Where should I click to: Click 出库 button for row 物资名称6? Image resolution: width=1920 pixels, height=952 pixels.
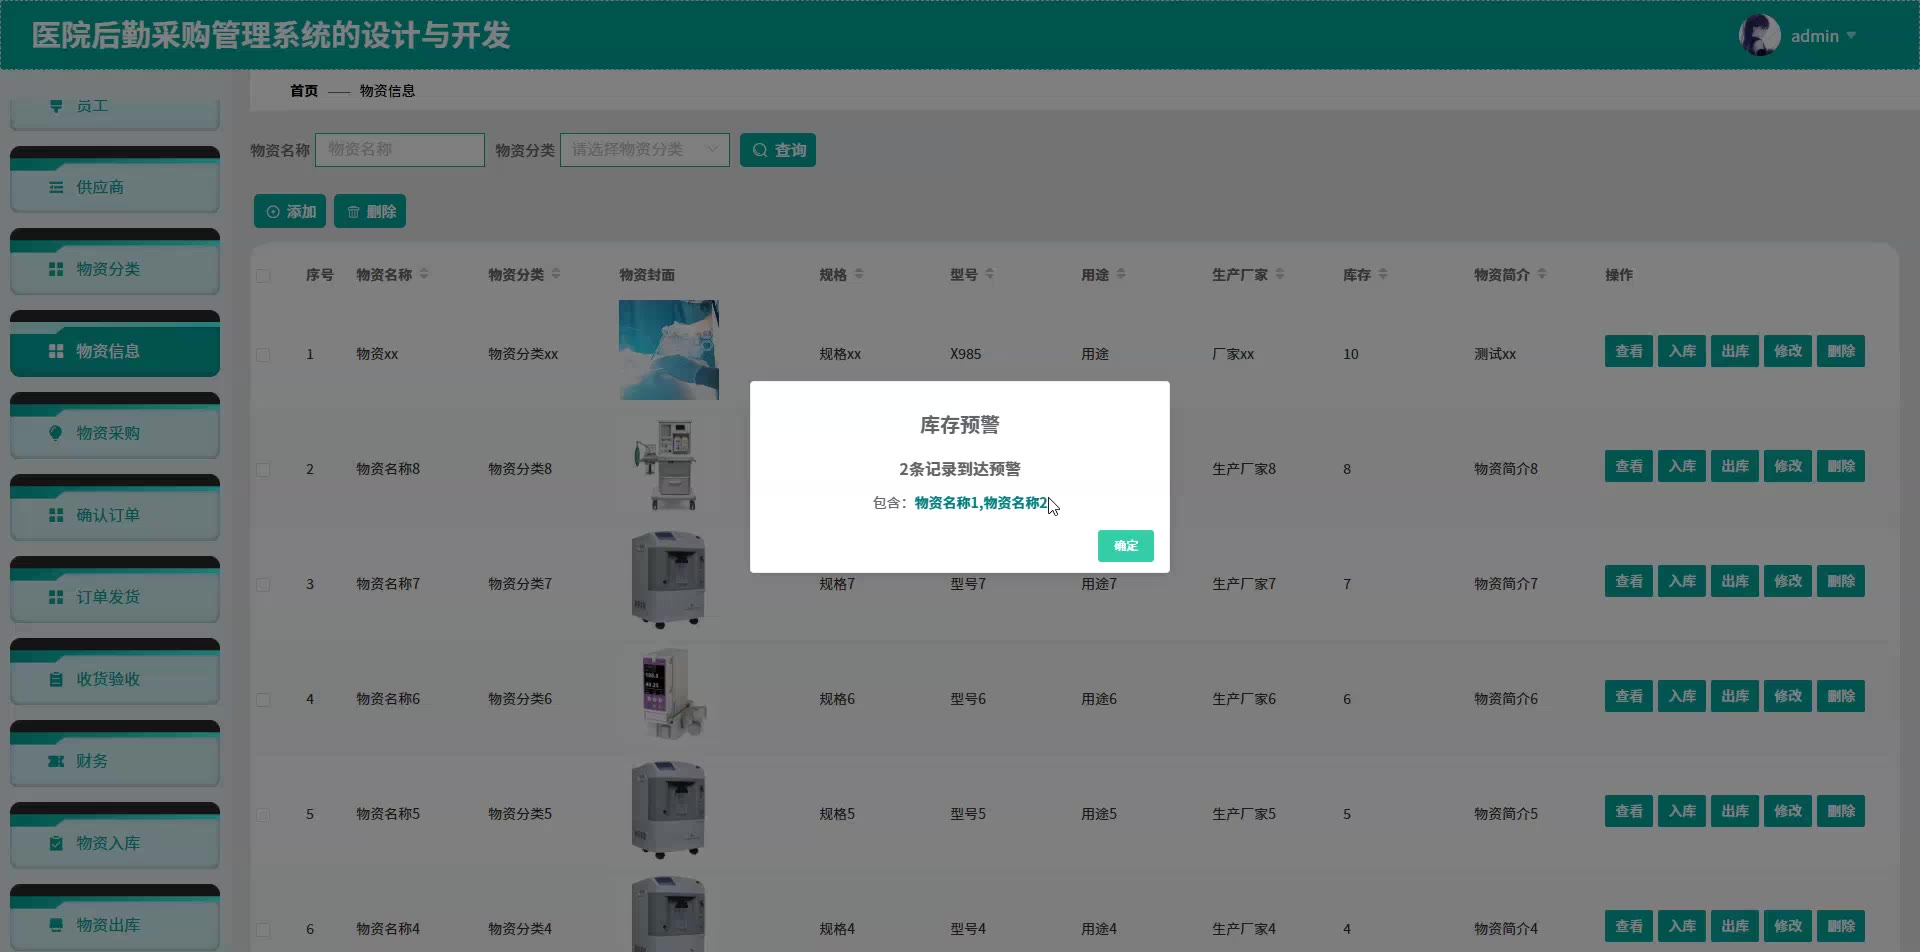[1735, 696]
